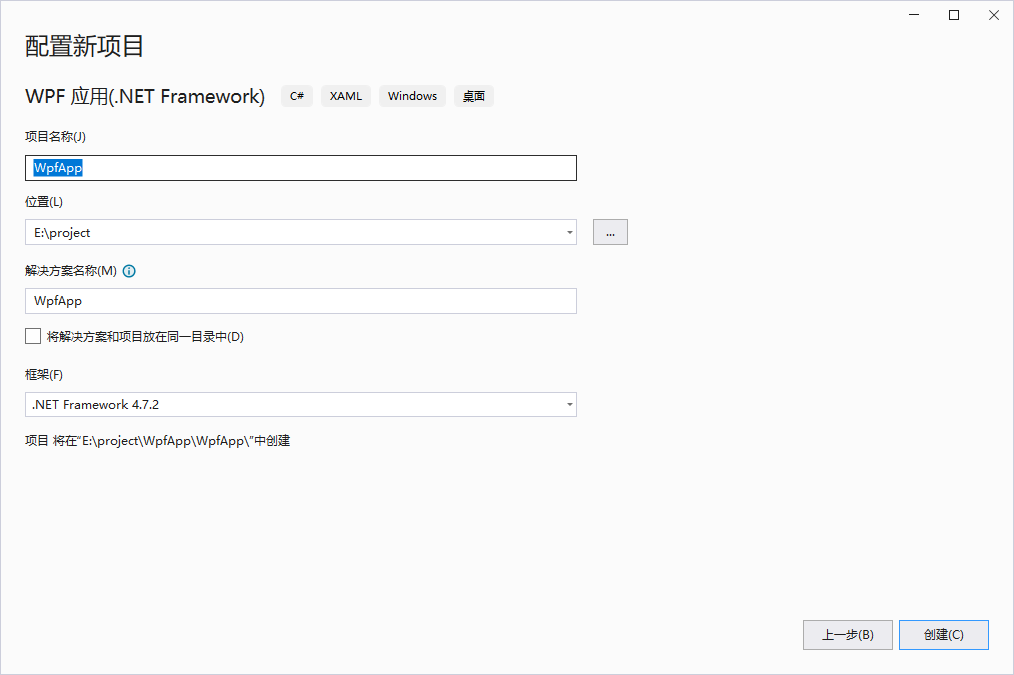Click the C# language tag

pyautogui.click(x=297, y=96)
